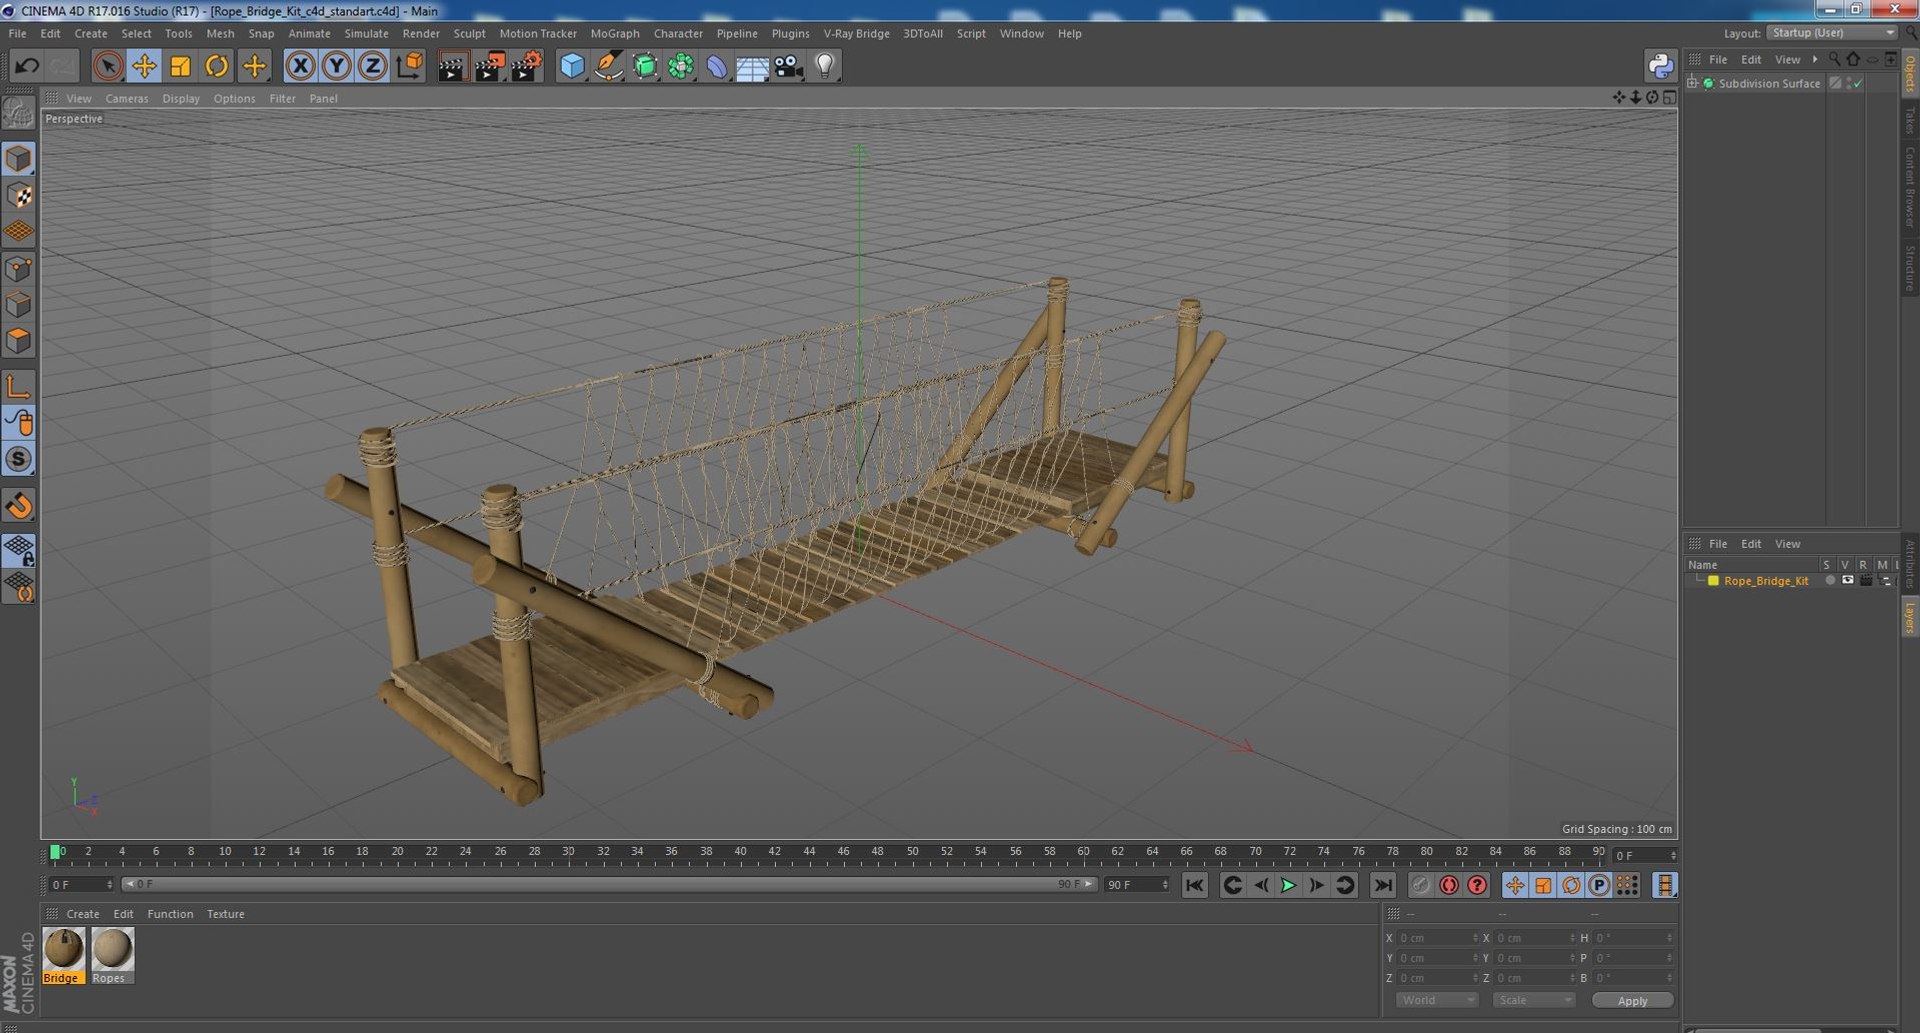Select the Move tool in top toolbar
This screenshot has width=1920, height=1033.
(144, 66)
